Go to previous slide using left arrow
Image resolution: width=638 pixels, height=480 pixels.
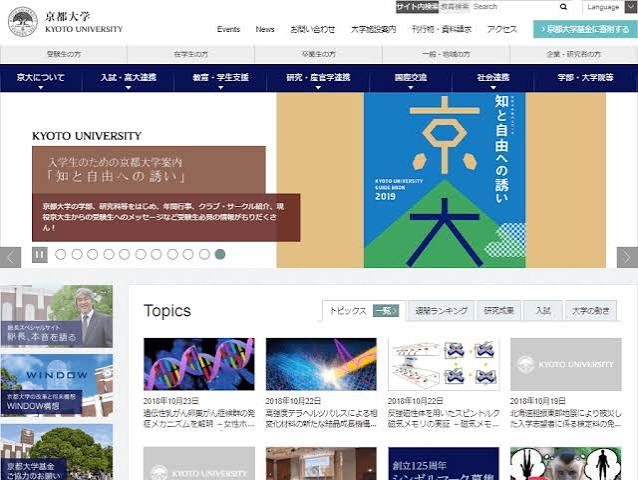pyautogui.click(x=10, y=257)
